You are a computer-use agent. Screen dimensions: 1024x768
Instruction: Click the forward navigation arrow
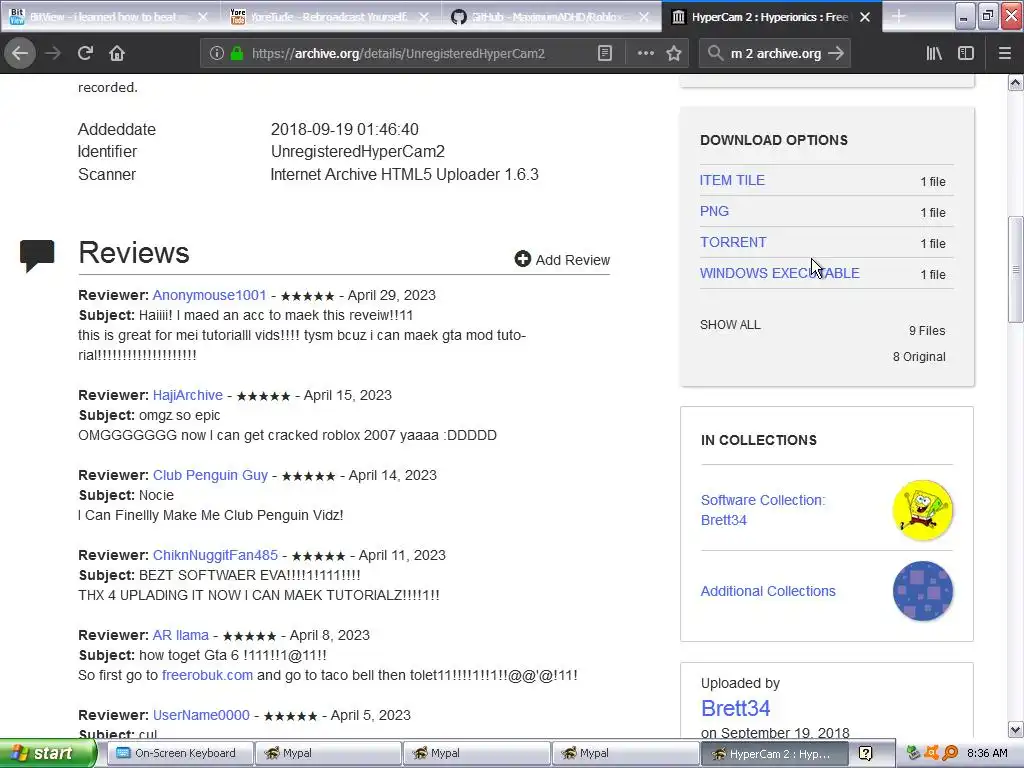point(53,54)
